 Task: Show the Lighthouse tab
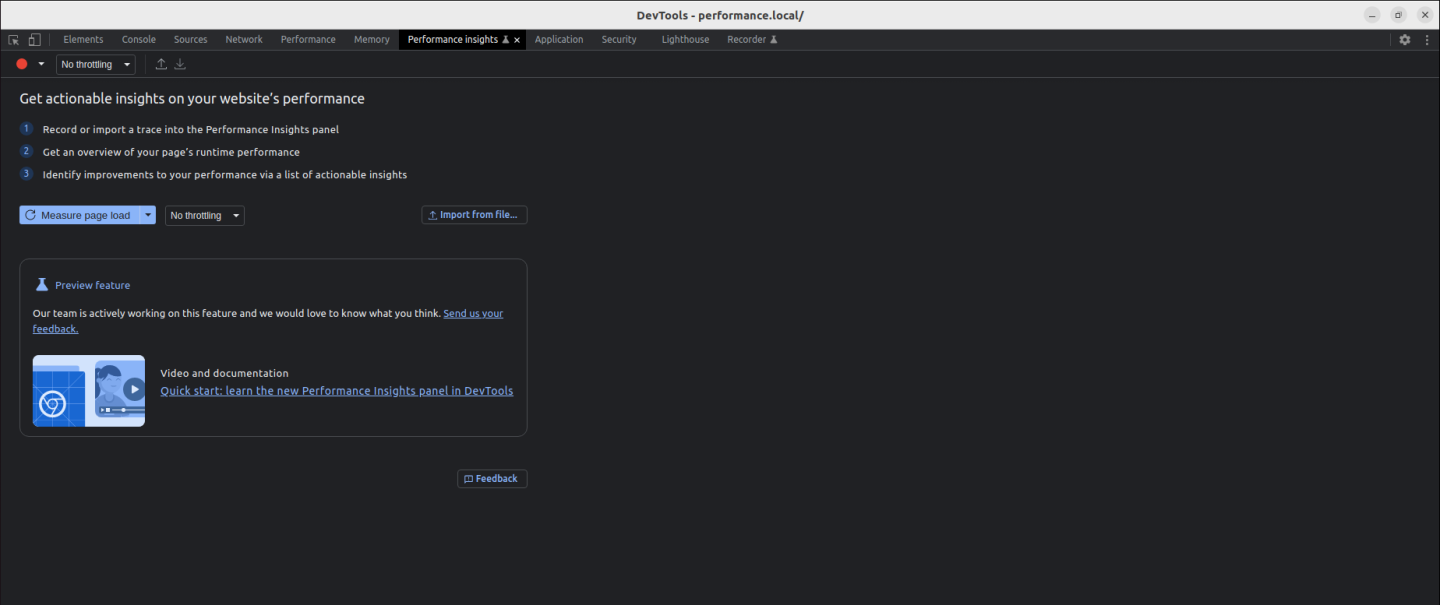coord(685,40)
